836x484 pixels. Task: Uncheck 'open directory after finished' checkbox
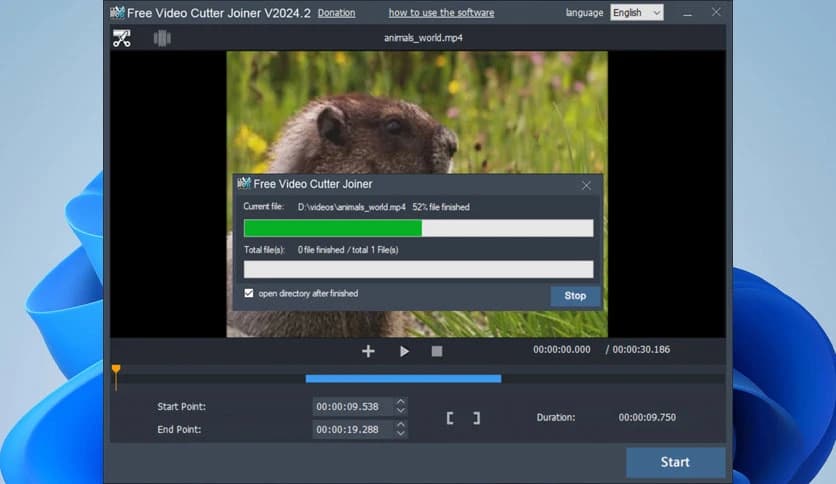248,293
